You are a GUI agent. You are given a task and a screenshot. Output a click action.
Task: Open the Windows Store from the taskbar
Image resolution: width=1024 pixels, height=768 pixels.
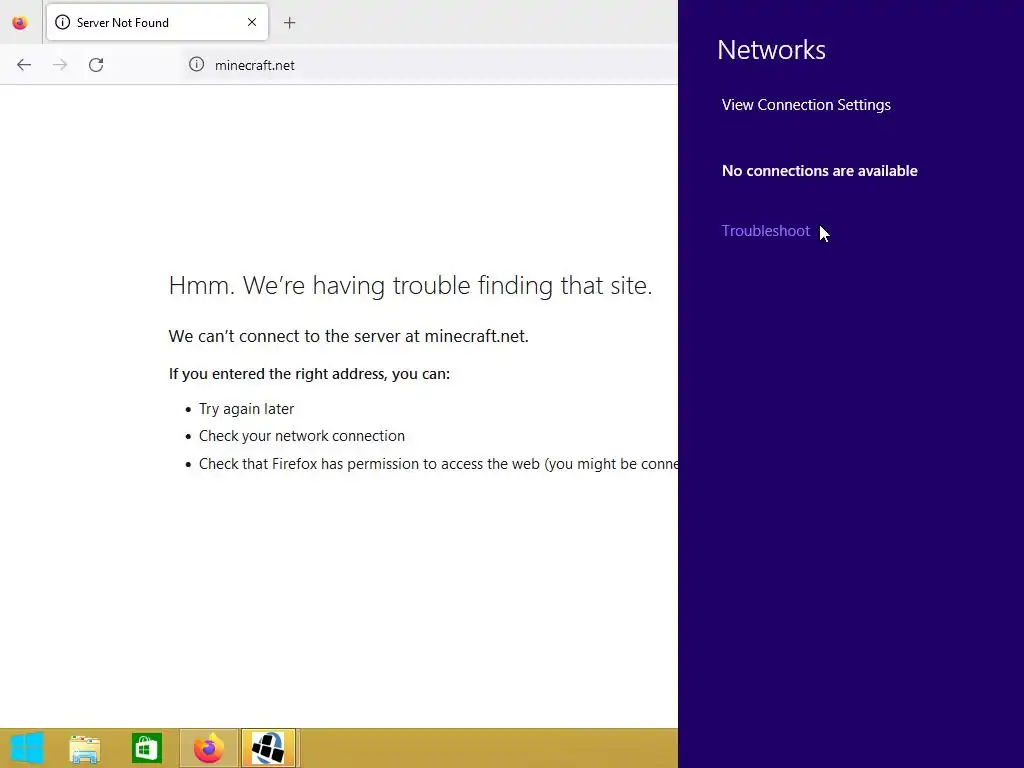pyautogui.click(x=146, y=748)
